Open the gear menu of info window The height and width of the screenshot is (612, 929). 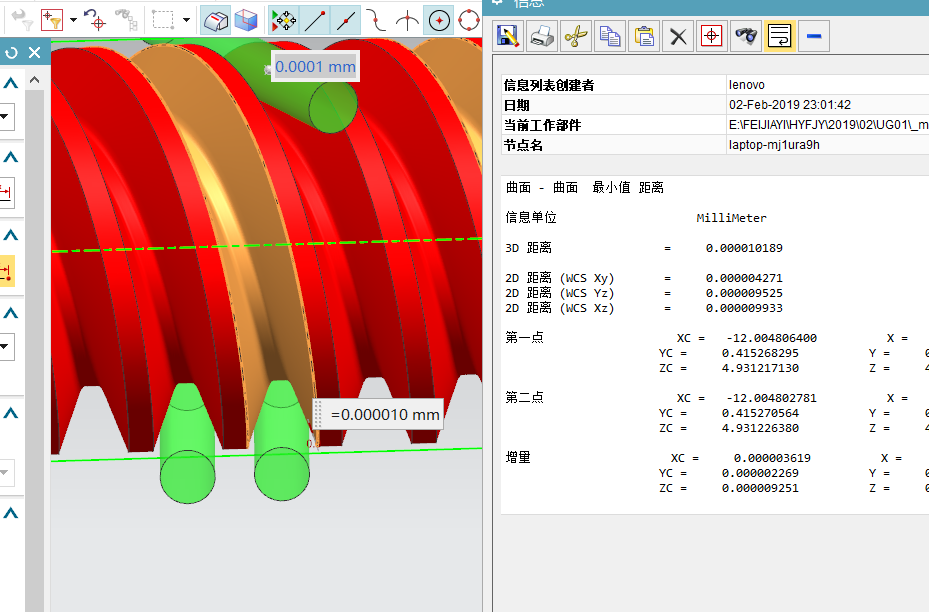click(498, 2)
